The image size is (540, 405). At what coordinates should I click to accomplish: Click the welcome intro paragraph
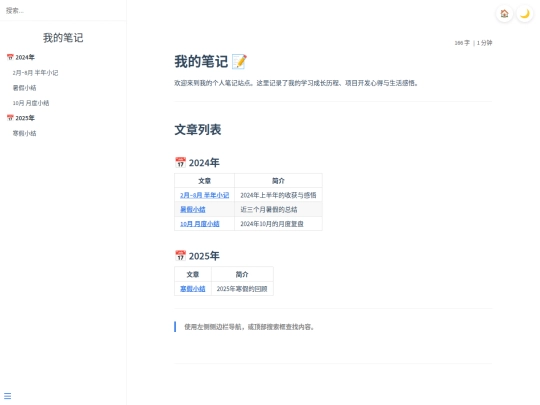297,83
